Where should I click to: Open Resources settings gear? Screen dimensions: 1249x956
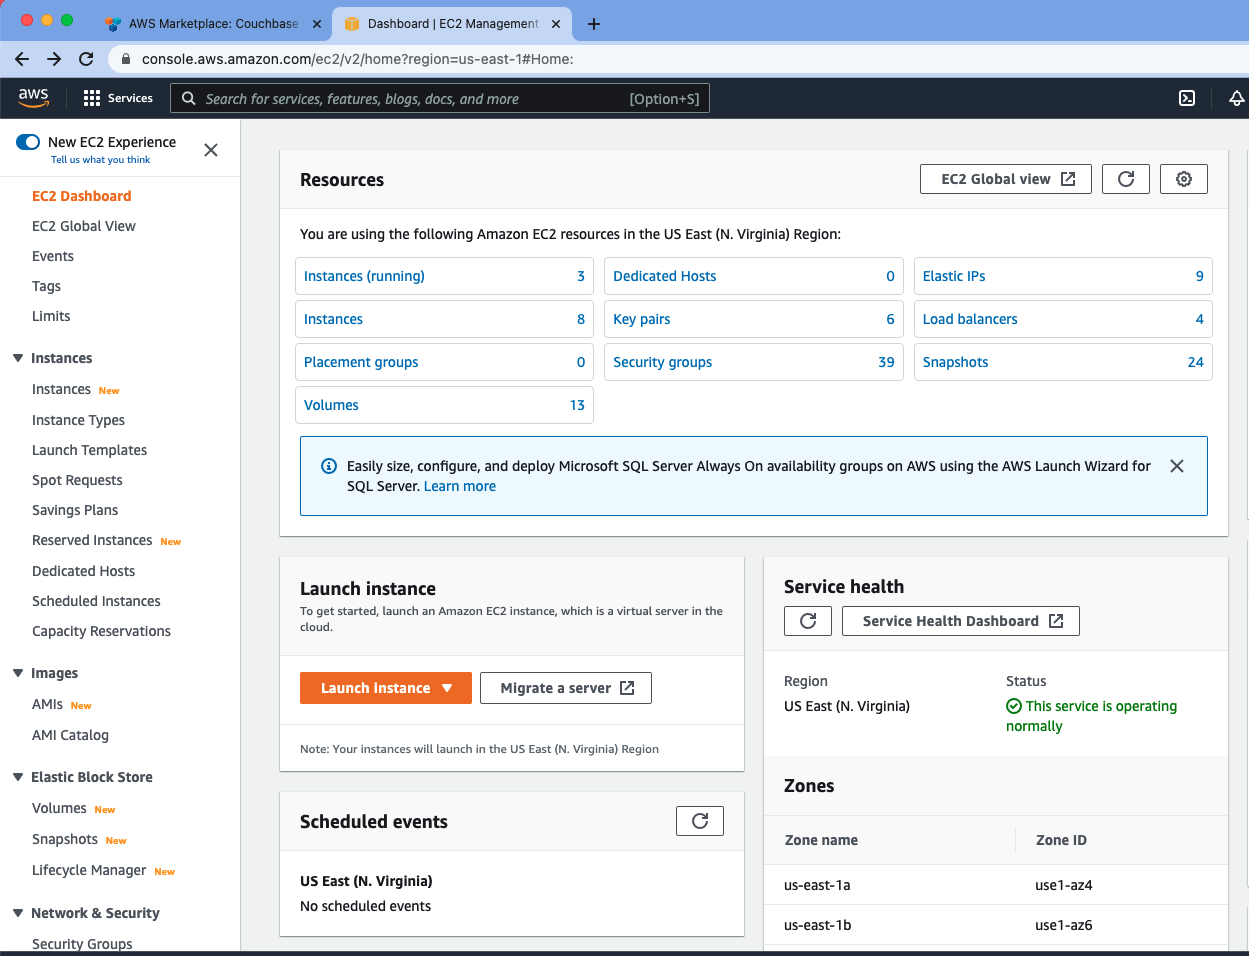click(1183, 178)
